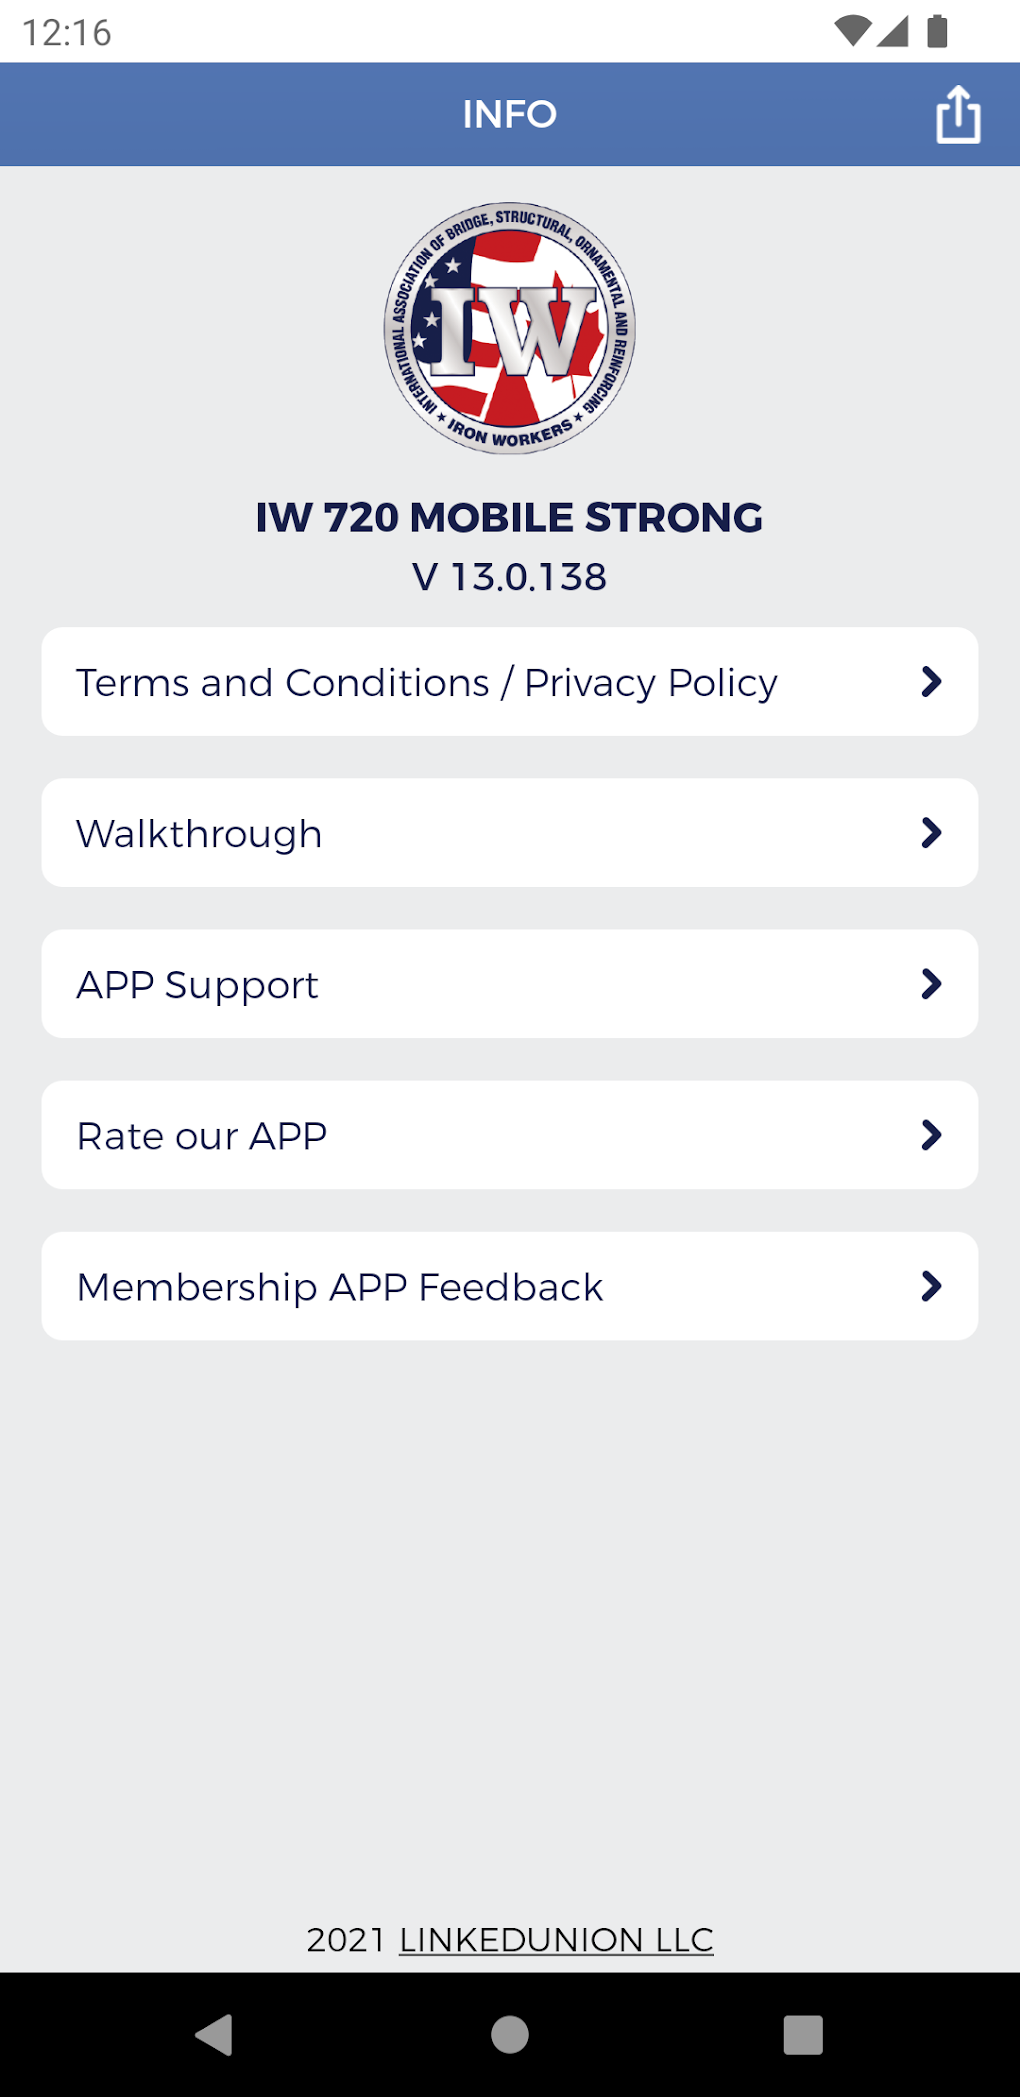
Task: Tap the Rate our APP chevron
Action: click(931, 1135)
